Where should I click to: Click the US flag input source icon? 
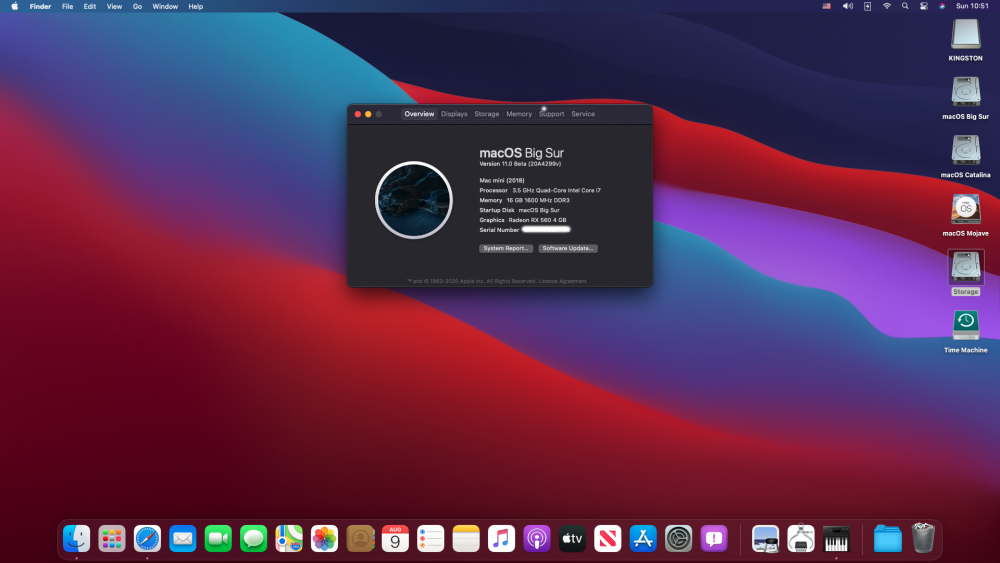(827, 6)
